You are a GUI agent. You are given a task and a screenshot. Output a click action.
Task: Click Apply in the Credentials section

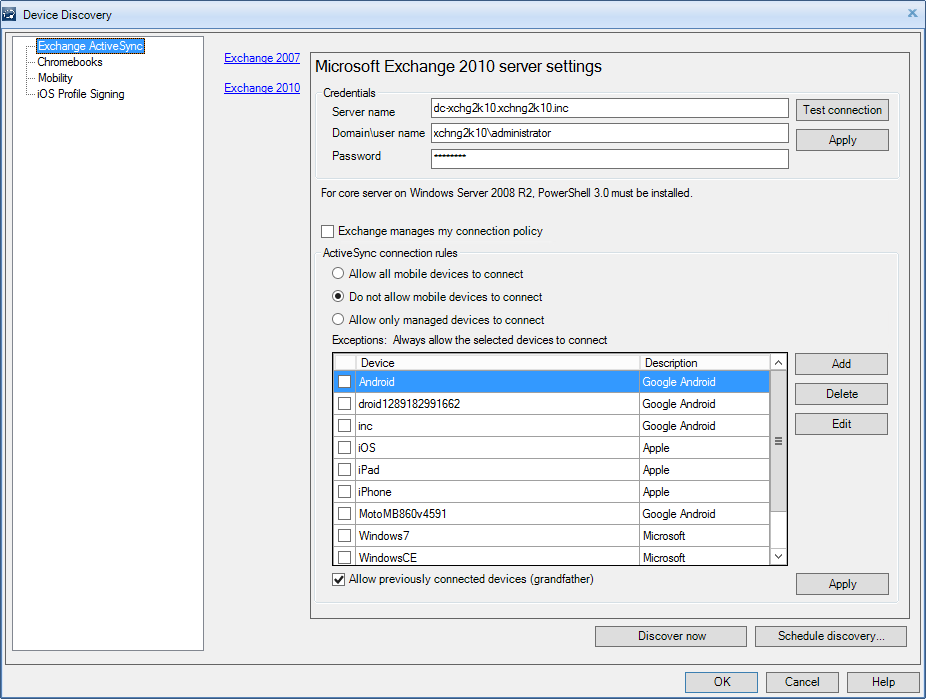coord(842,140)
